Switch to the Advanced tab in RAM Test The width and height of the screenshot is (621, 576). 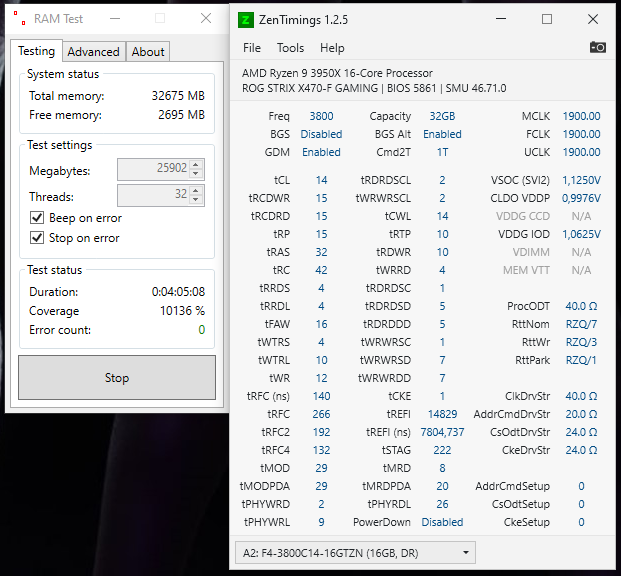[x=93, y=52]
